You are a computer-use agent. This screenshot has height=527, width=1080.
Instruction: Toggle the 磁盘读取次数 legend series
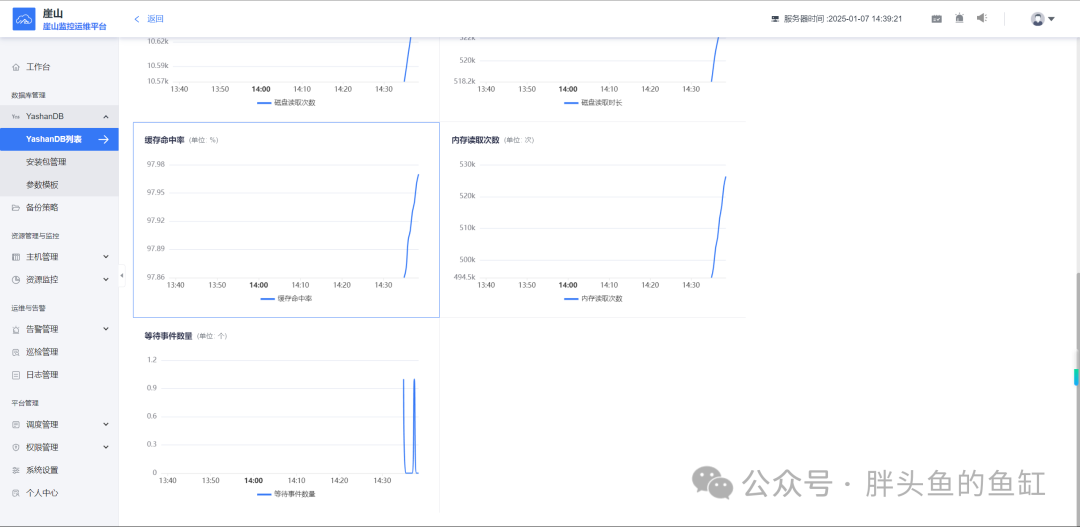[286, 103]
